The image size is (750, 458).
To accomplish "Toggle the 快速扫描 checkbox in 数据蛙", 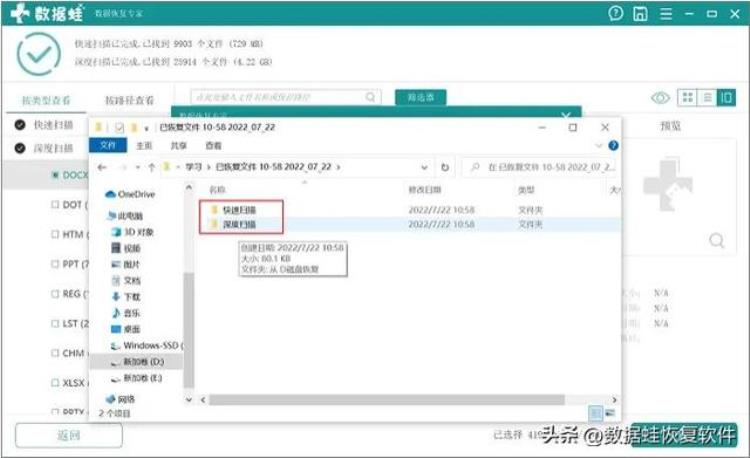I will (x=20, y=125).
